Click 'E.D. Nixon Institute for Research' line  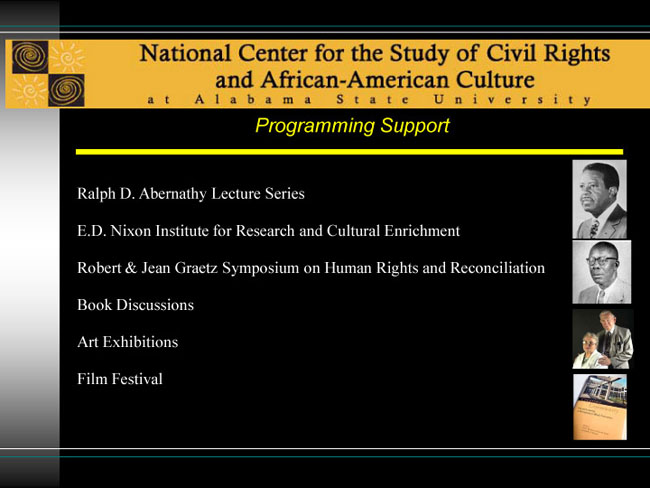tap(268, 231)
